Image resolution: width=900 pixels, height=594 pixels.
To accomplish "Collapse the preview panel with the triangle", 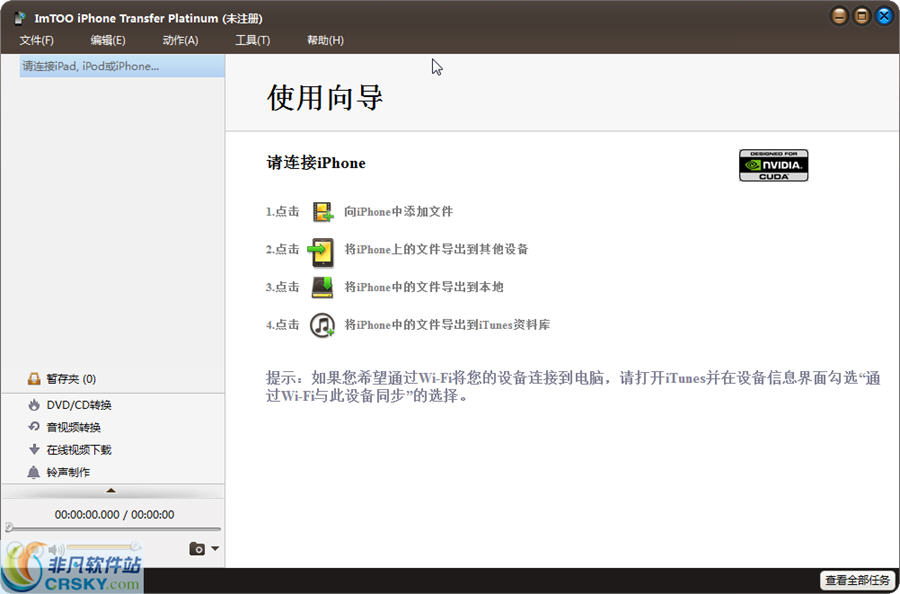I will 111,491.
